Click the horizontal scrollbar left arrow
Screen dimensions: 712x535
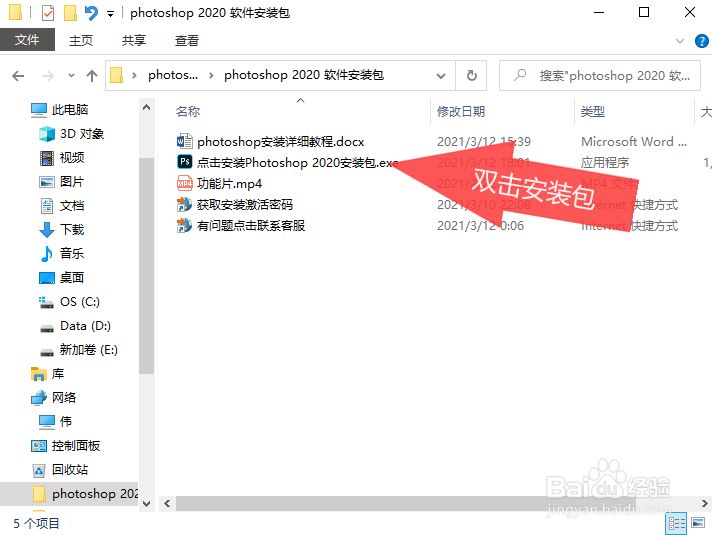point(167,504)
